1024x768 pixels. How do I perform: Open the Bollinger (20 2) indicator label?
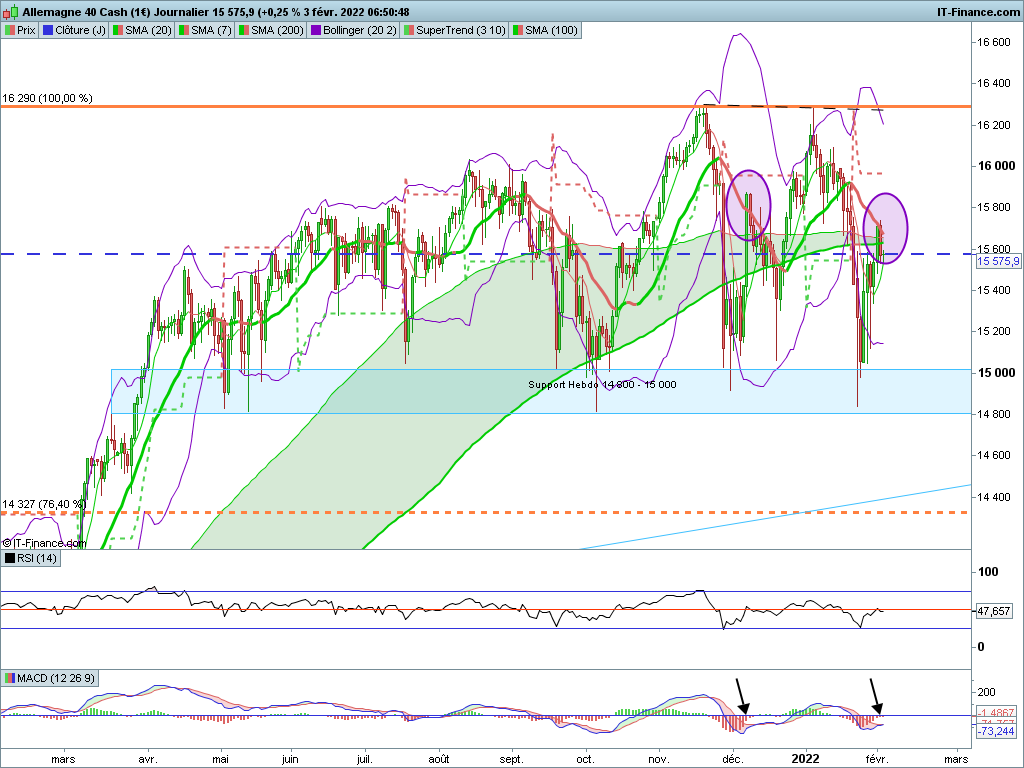pos(353,30)
